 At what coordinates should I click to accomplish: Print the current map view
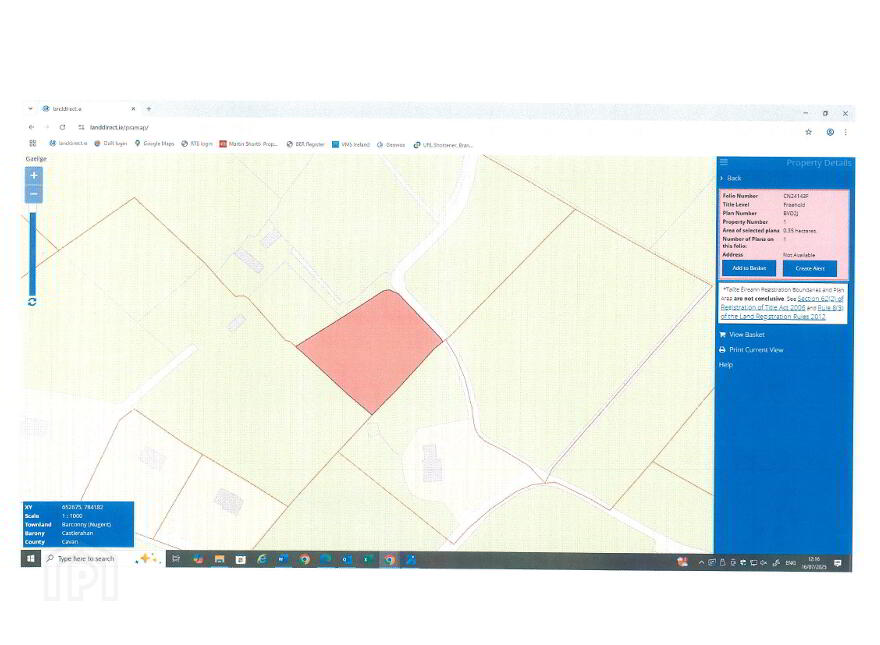(751, 350)
